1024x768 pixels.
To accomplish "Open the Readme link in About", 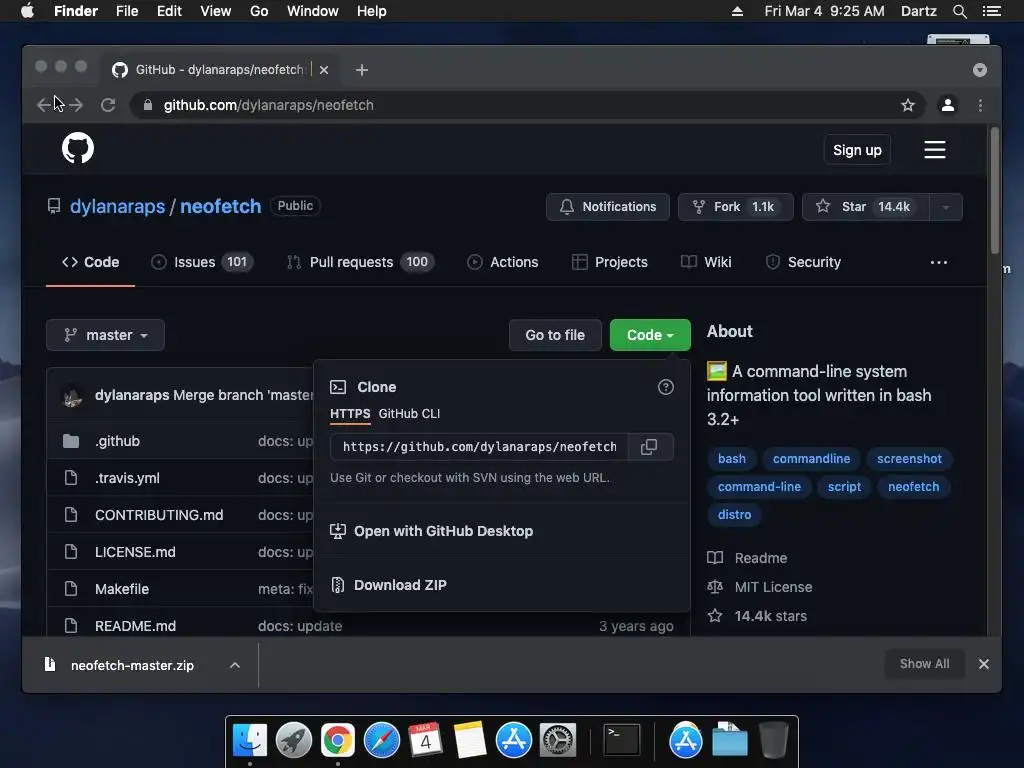I will coord(760,558).
